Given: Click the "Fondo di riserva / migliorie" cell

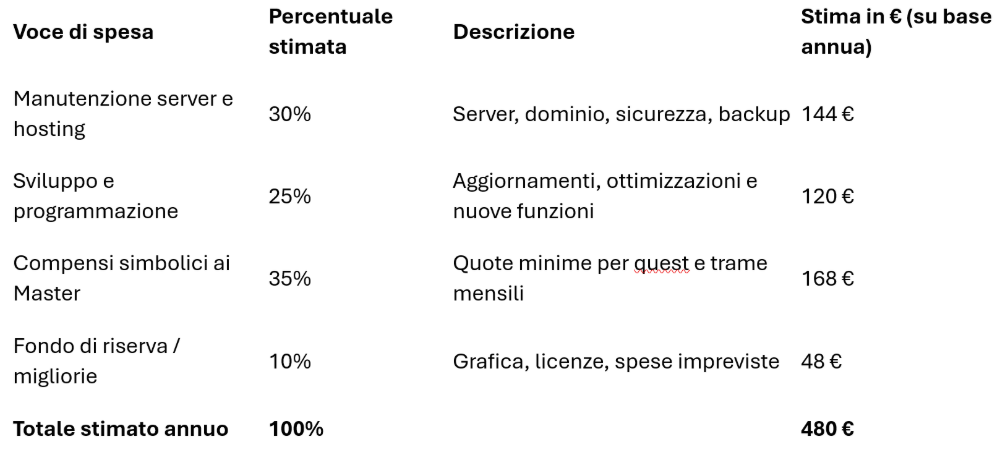Looking at the screenshot, I should tap(96, 361).
